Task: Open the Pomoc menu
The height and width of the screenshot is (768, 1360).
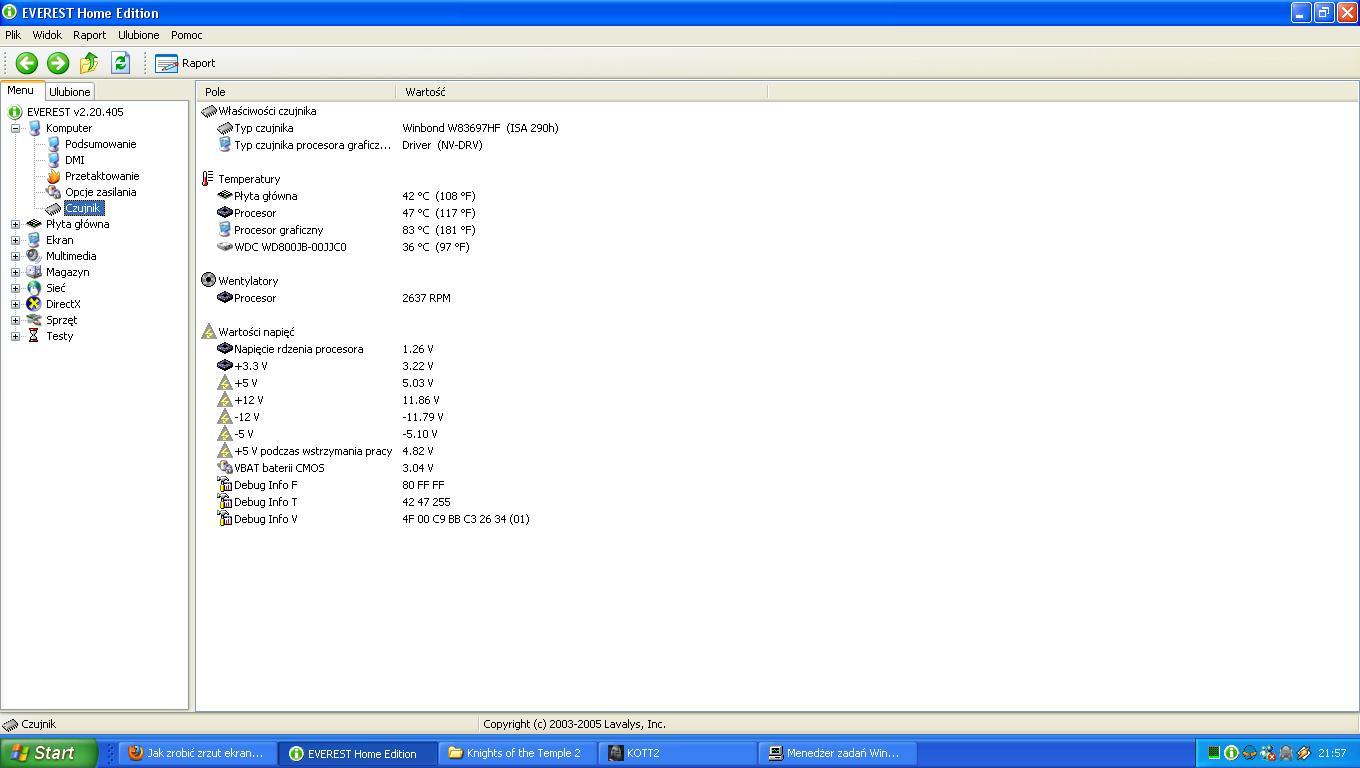Action: 186,35
